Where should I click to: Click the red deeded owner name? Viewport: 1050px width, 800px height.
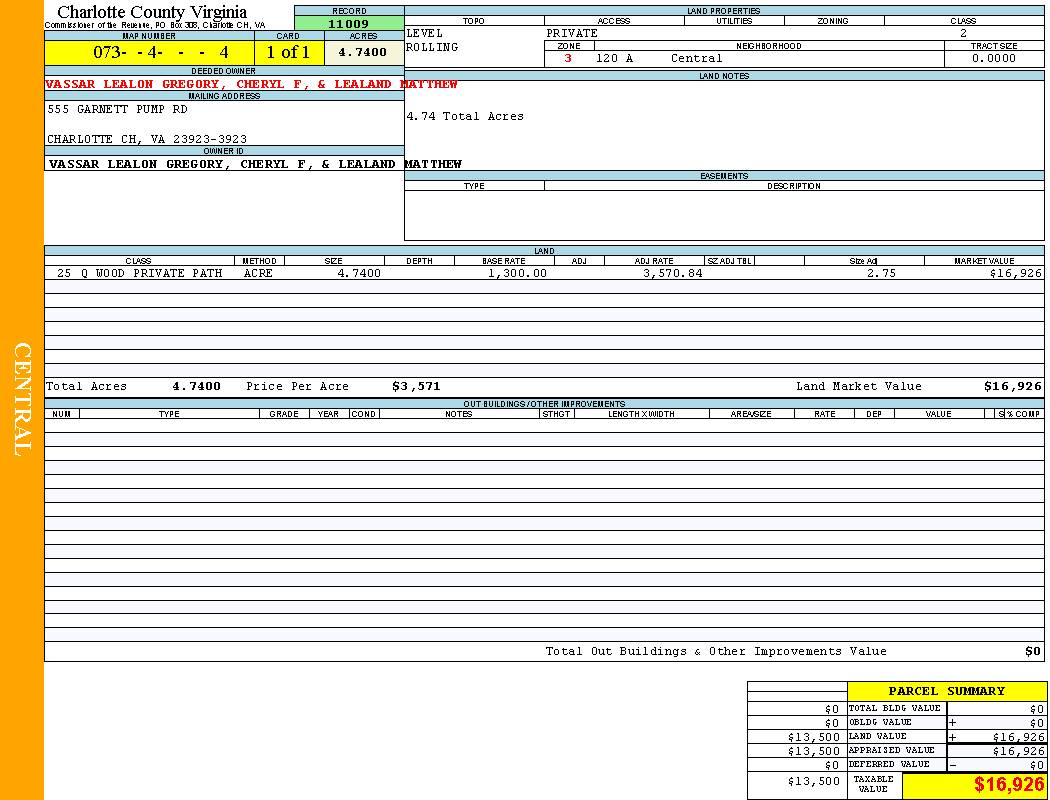(x=251, y=84)
